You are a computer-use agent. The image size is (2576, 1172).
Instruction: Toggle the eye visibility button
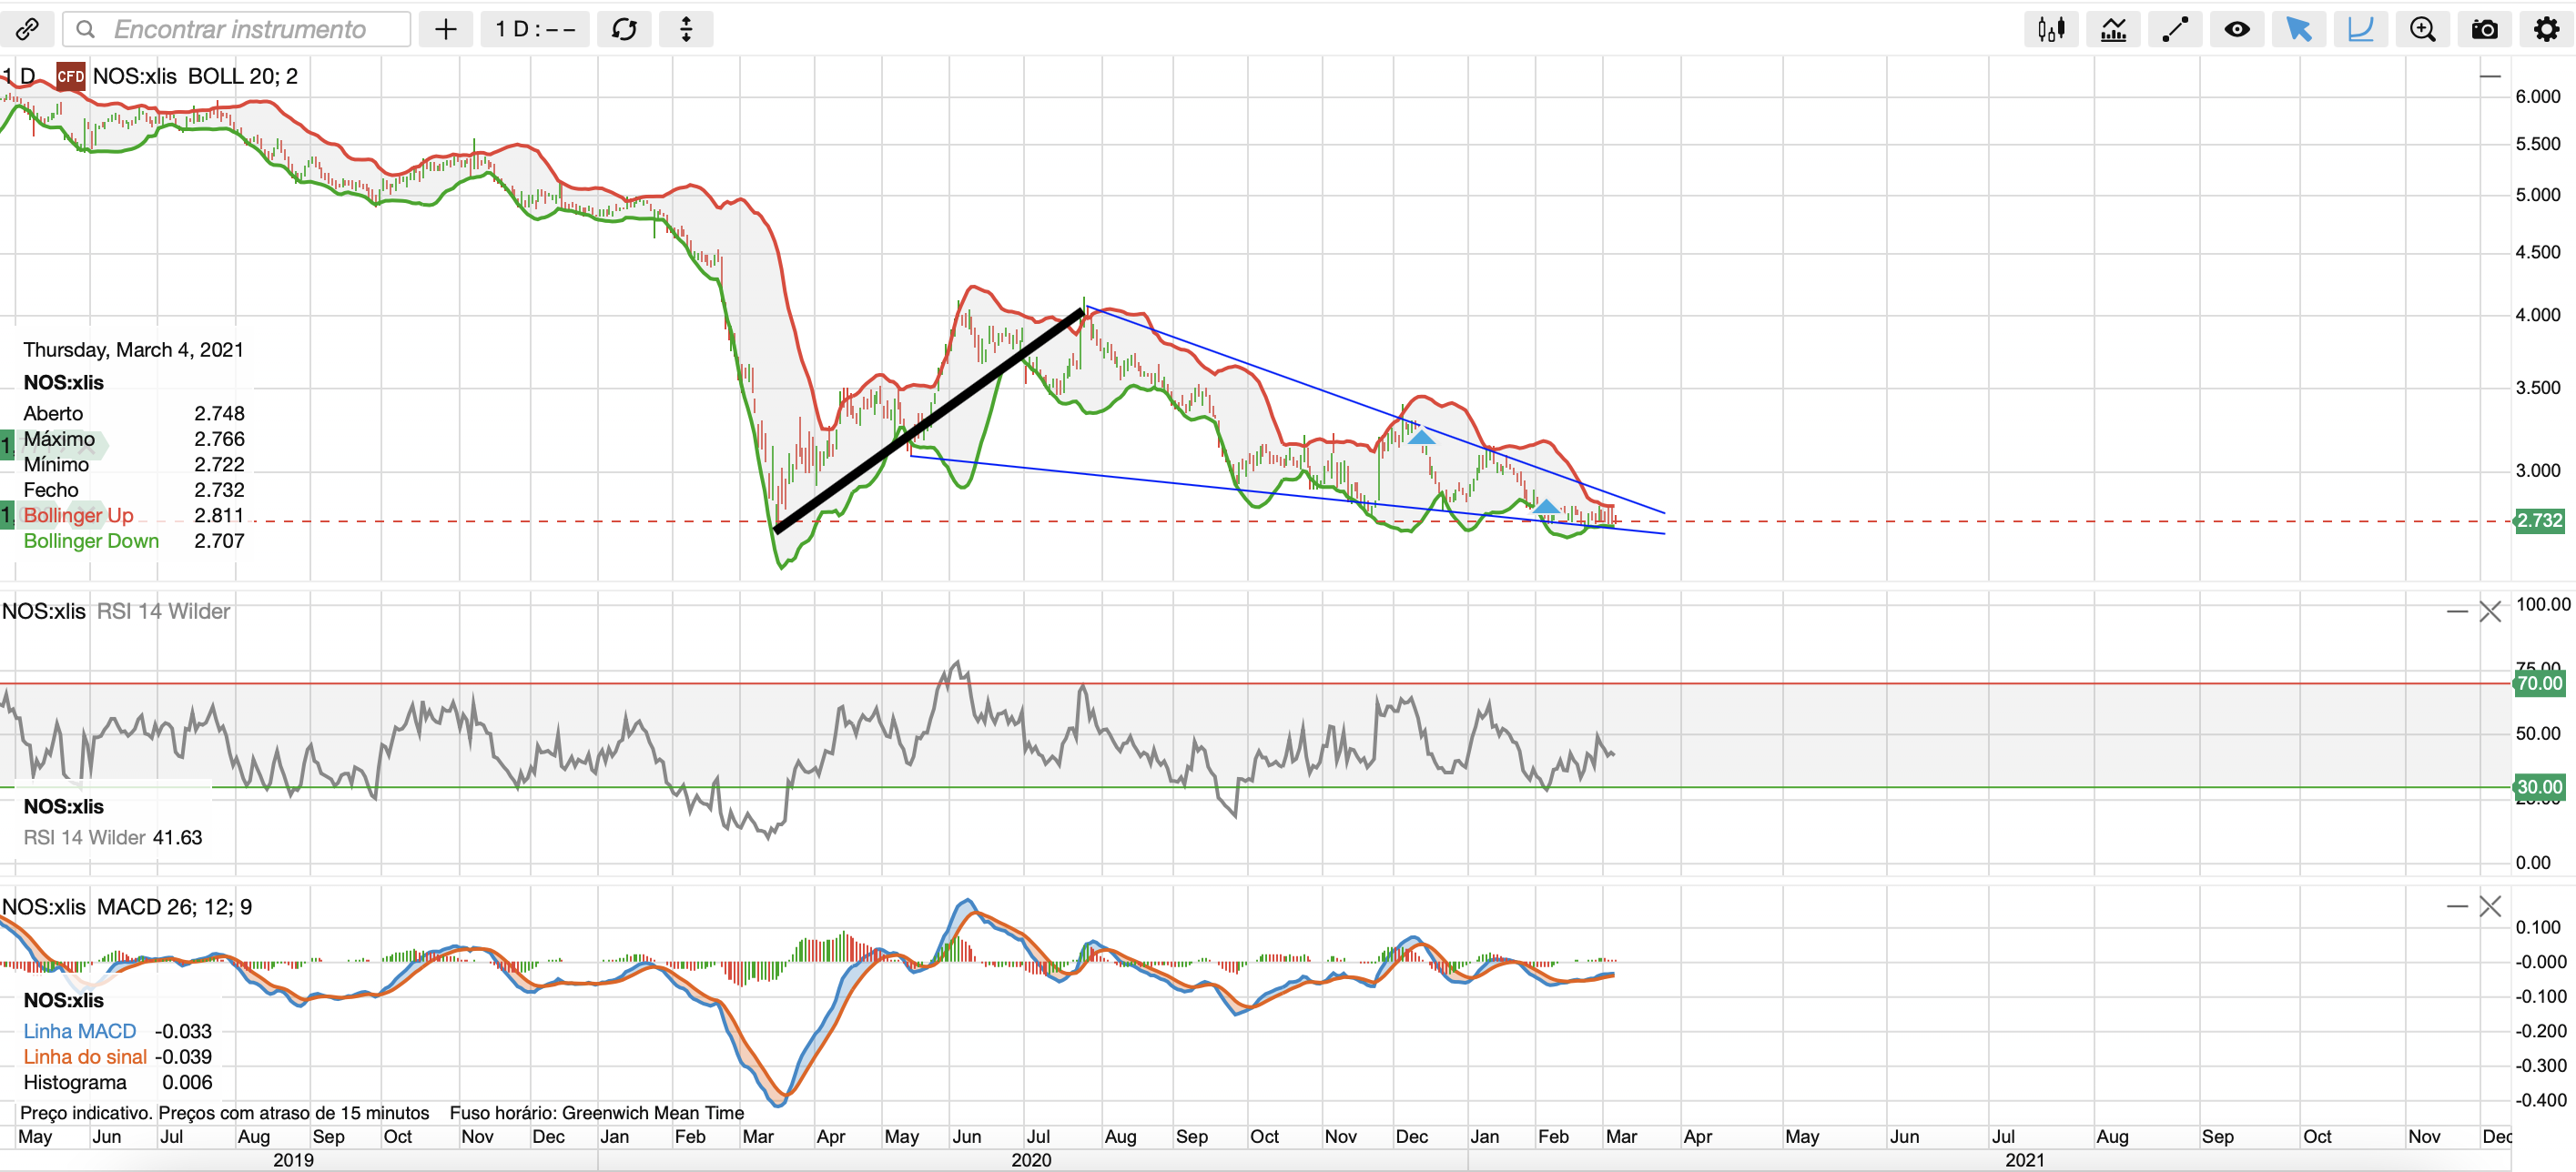[2237, 29]
